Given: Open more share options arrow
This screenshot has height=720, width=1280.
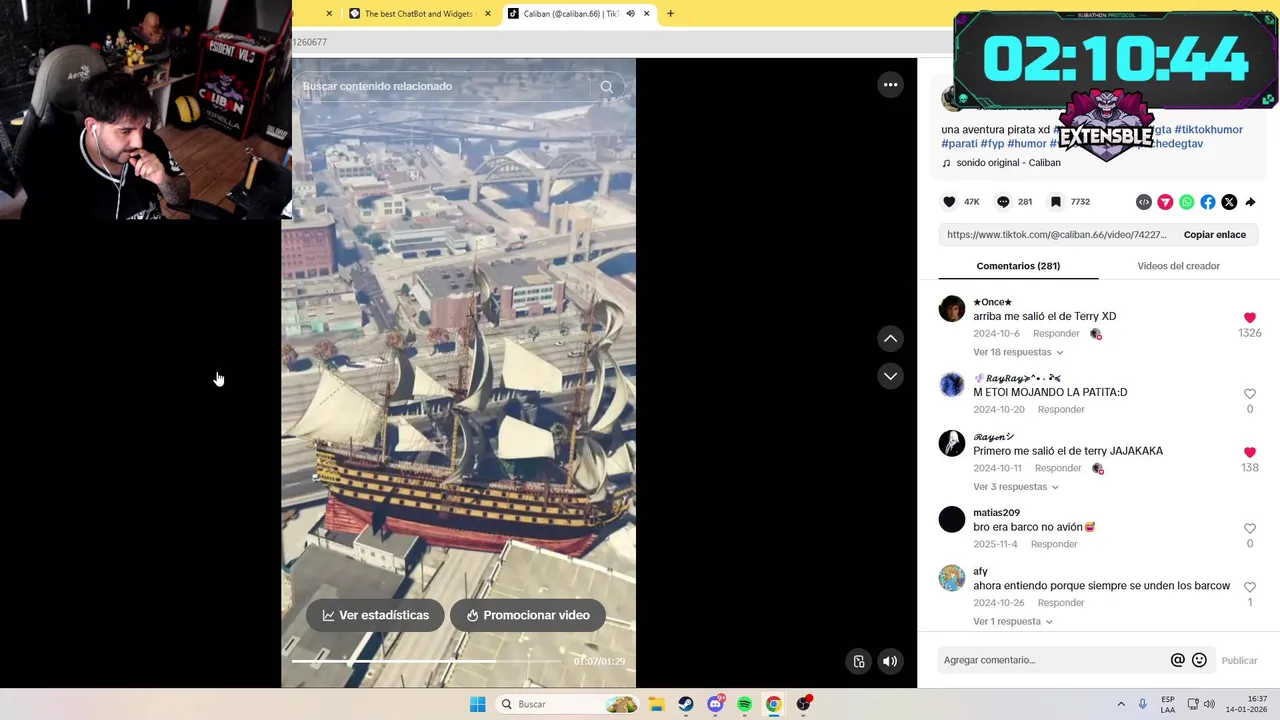Looking at the screenshot, I should tap(1250, 202).
